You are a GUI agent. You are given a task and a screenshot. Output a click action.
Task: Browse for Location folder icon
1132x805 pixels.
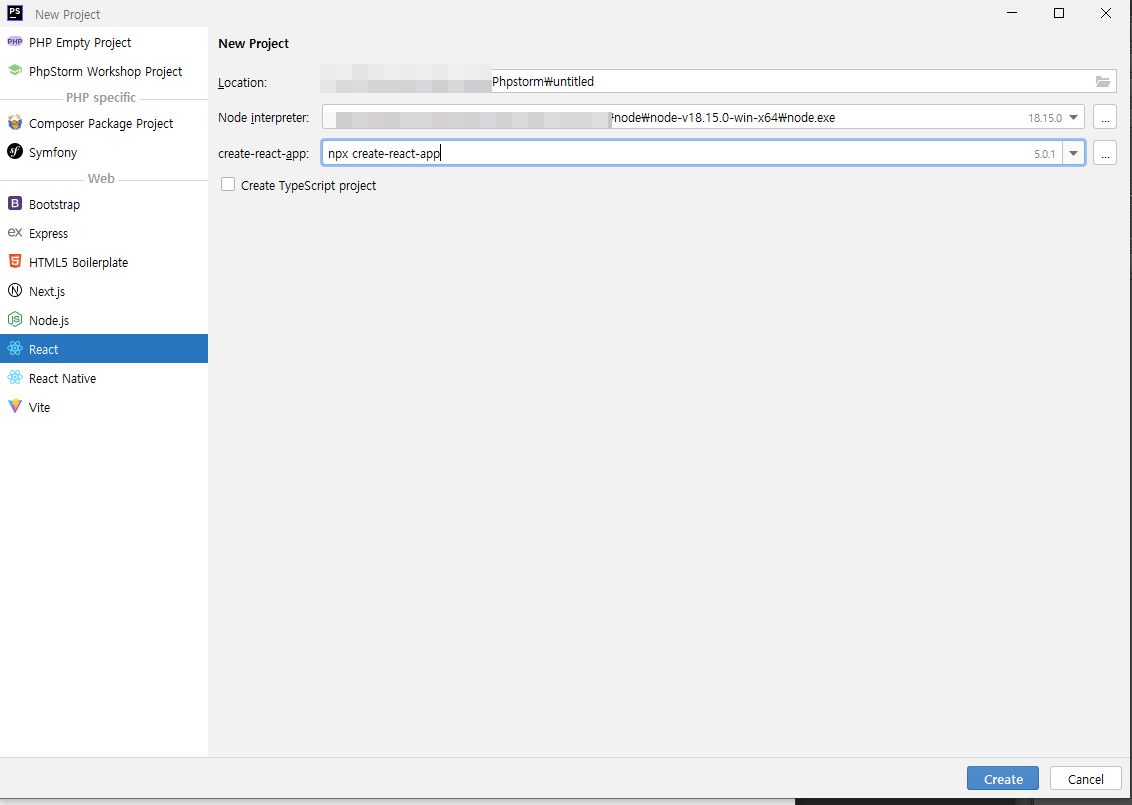1102,82
